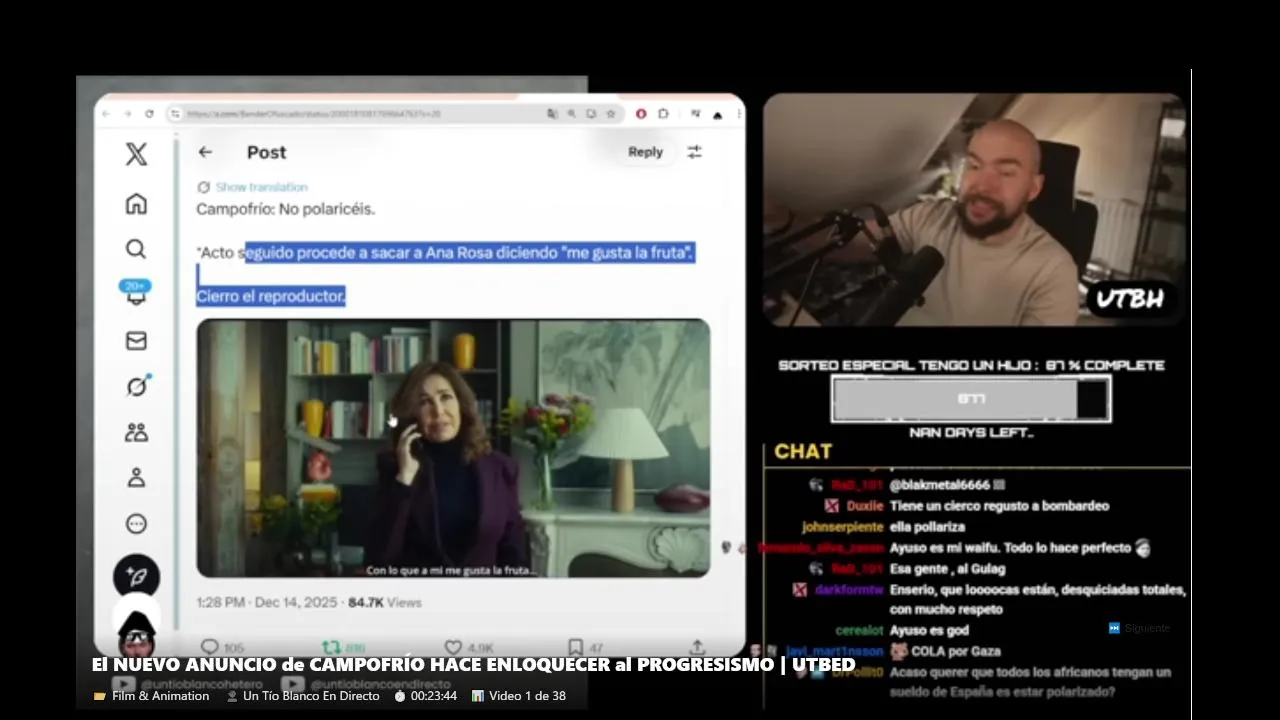Click the post's reply comment icon
Image resolution: width=1280 pixels, height=720 pixels.
(209, 647)
